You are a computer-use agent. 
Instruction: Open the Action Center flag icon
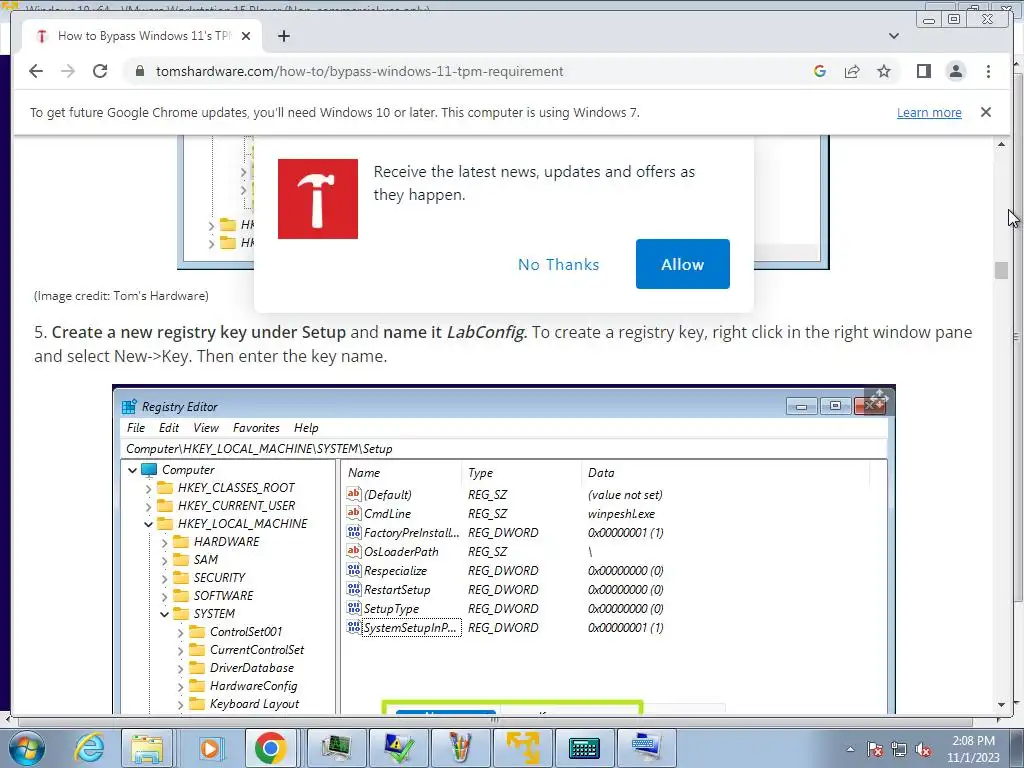point(875,749)
